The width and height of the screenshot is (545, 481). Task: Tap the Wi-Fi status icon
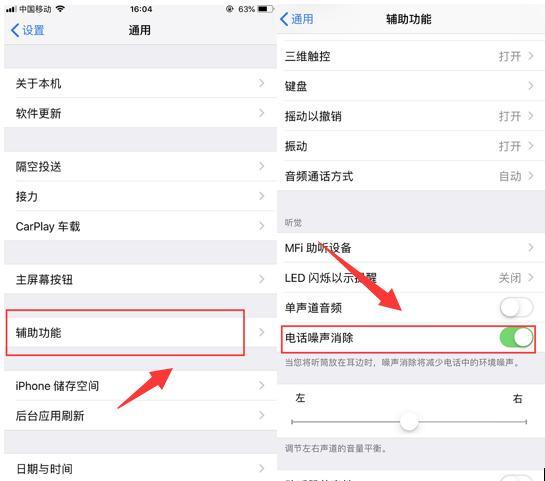pyautogui.click(x=60, y=9)
